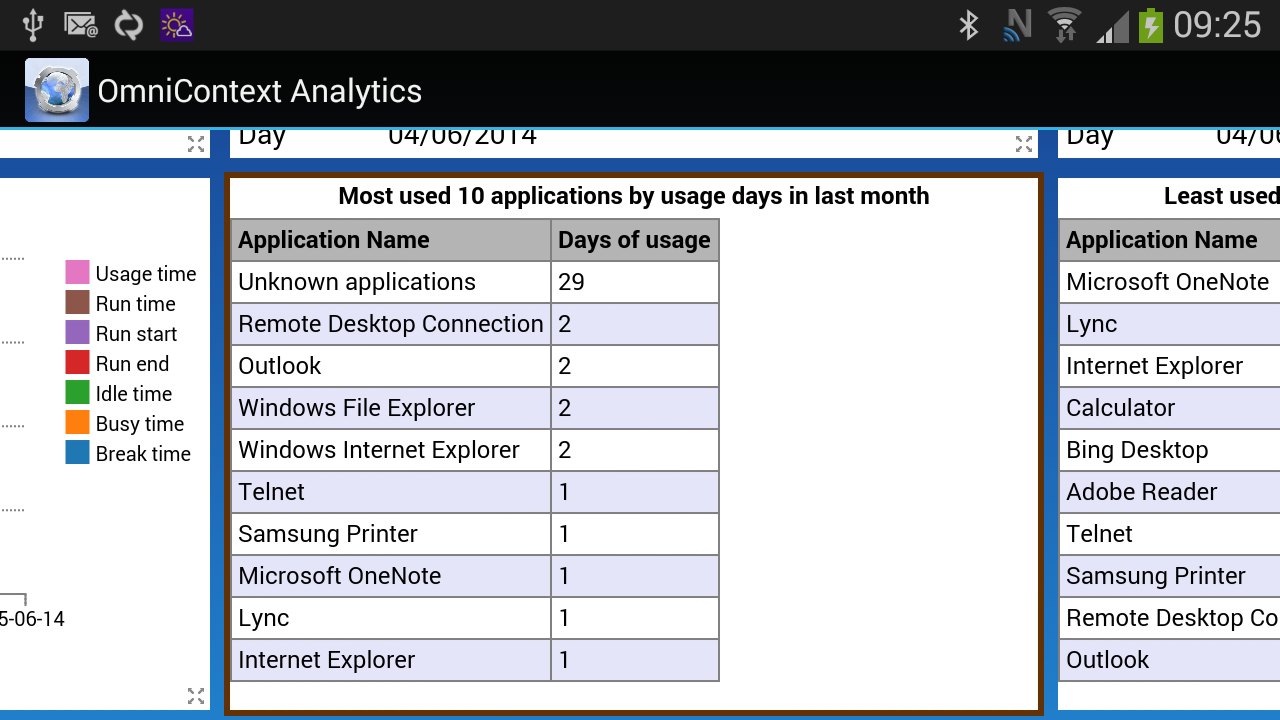Tap the USB connection status icon
The image size is (1280, 720).
coord(33,25)
